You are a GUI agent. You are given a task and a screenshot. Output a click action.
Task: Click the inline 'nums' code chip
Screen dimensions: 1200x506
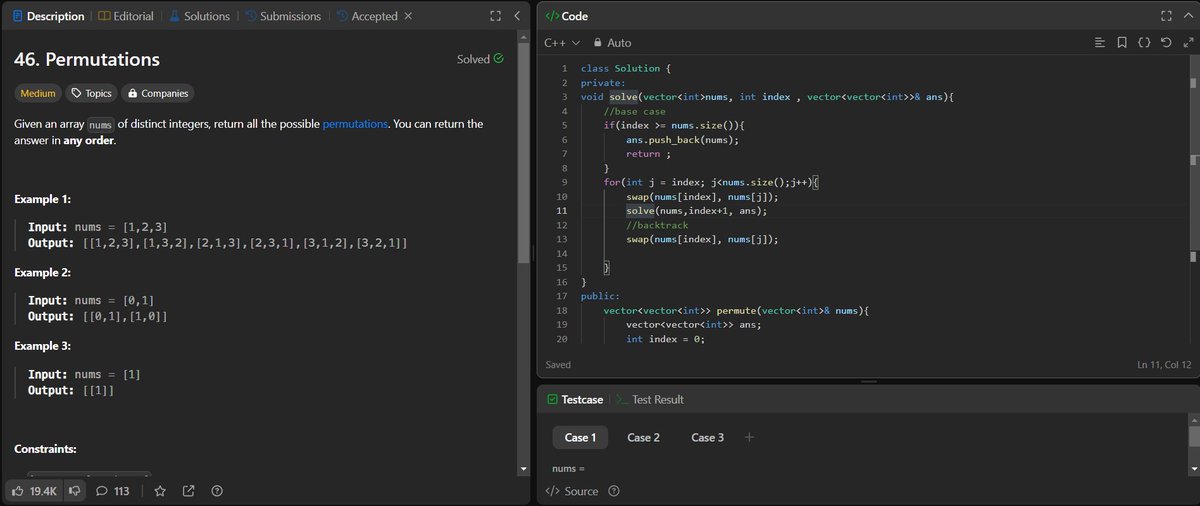(100, 124)
